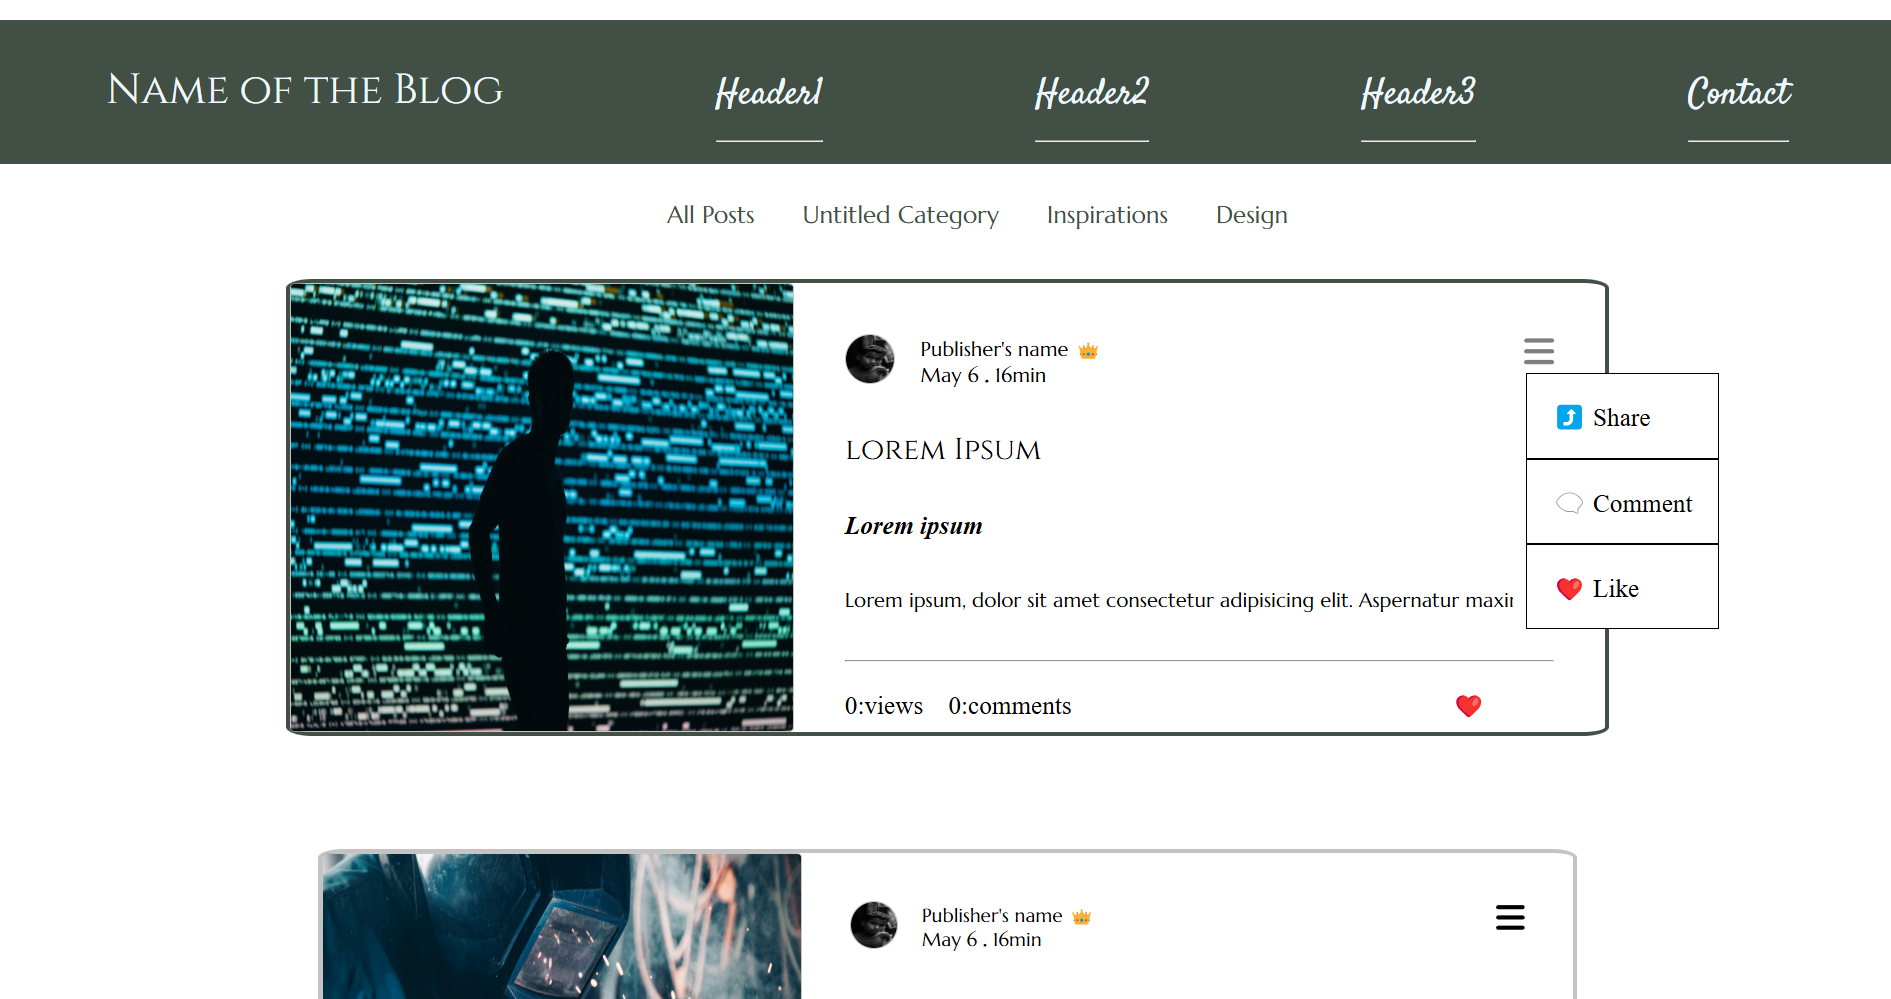1891x999 pixels.
Task: Open the silhouette post thumbnail
Action: coord(541,507)
